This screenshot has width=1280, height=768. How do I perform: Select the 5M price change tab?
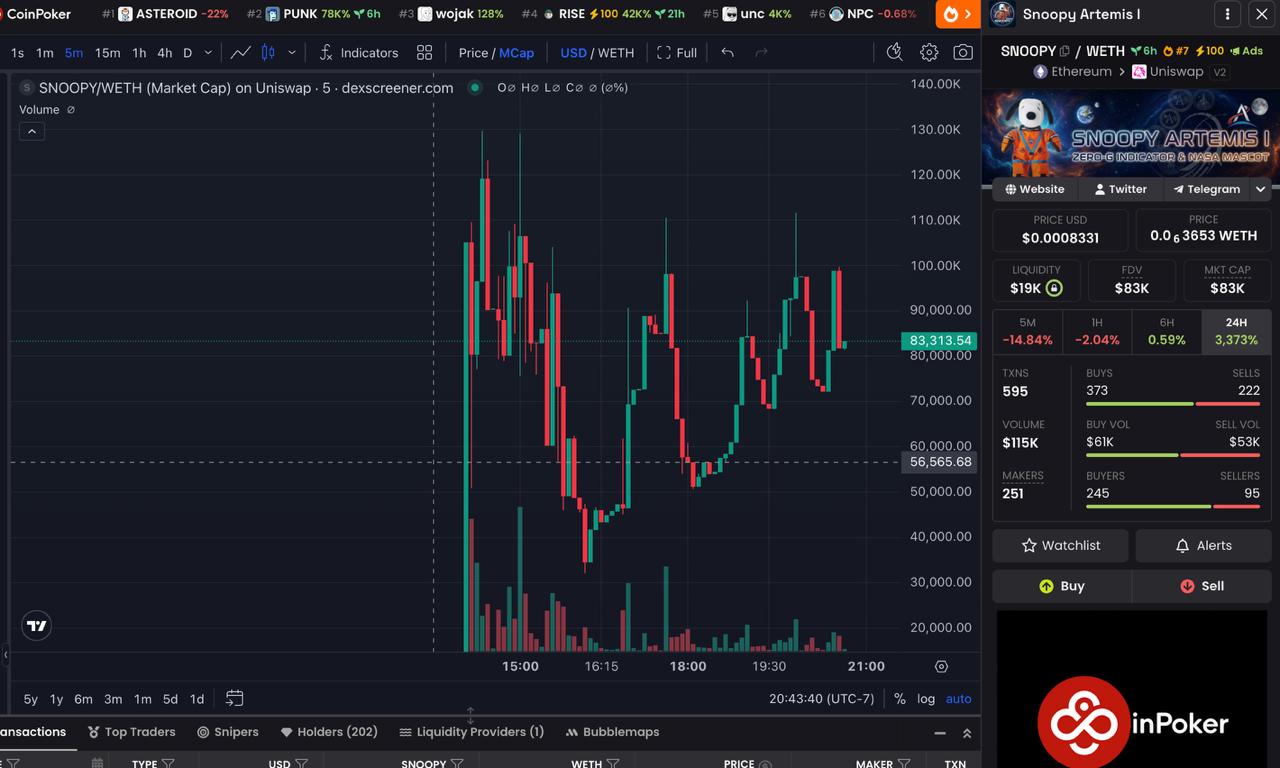(x=1027, y=331)
